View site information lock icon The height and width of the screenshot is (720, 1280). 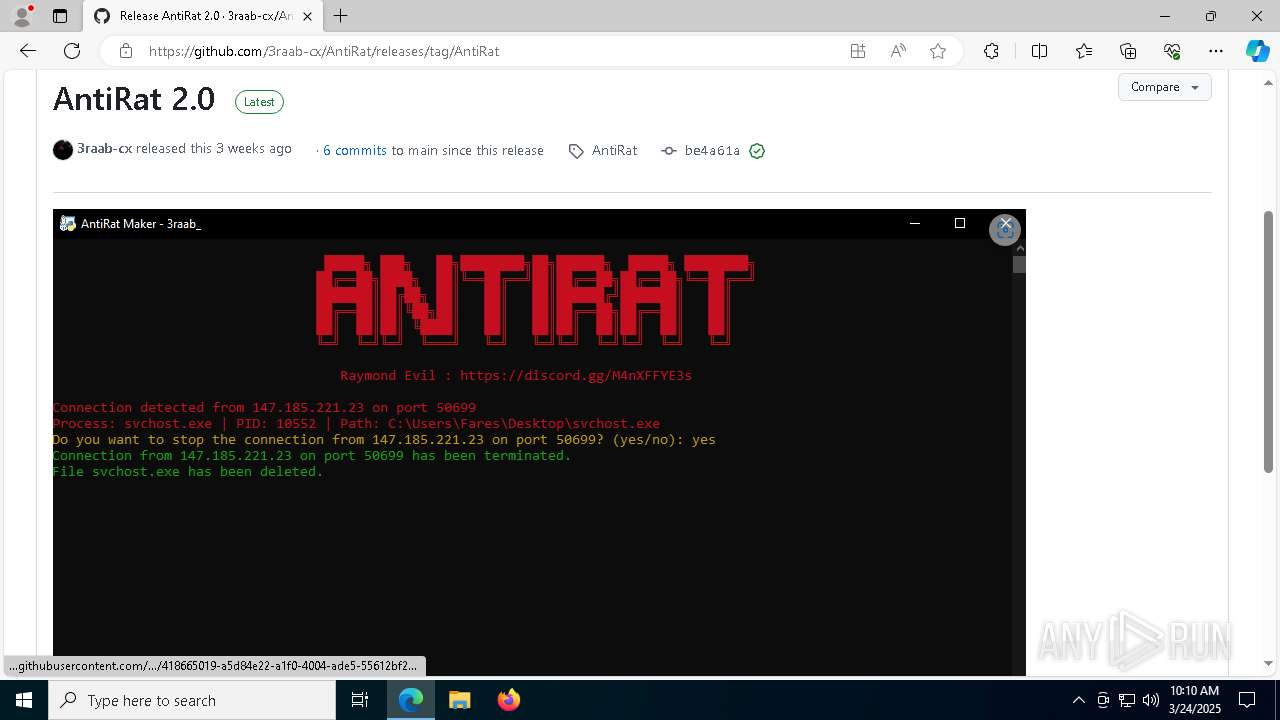(125, 51)
